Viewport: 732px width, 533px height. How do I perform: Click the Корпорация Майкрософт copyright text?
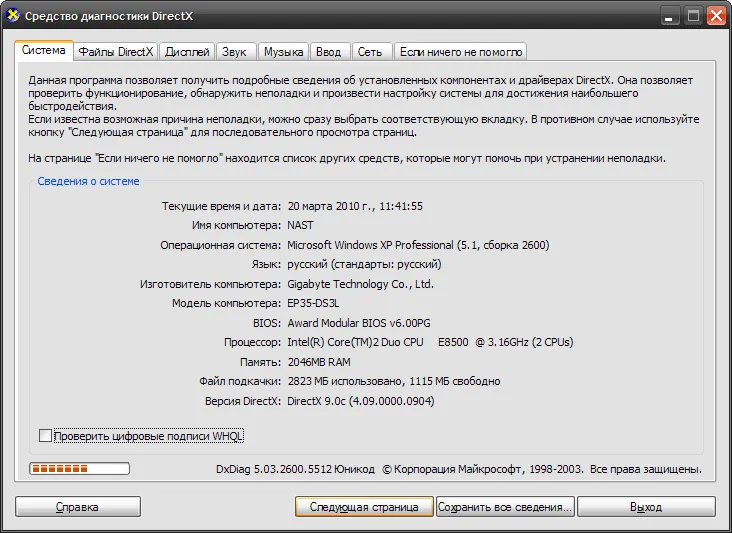pos(483,469)
